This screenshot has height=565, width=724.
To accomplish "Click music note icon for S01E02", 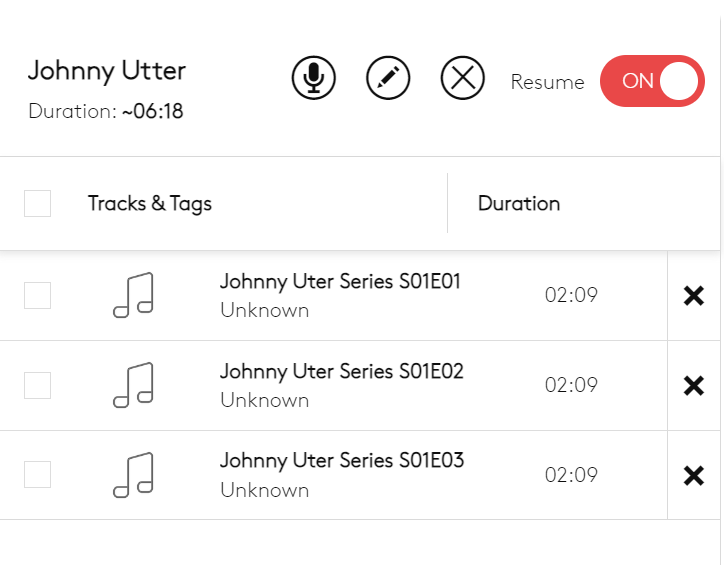I will point(134,386).
